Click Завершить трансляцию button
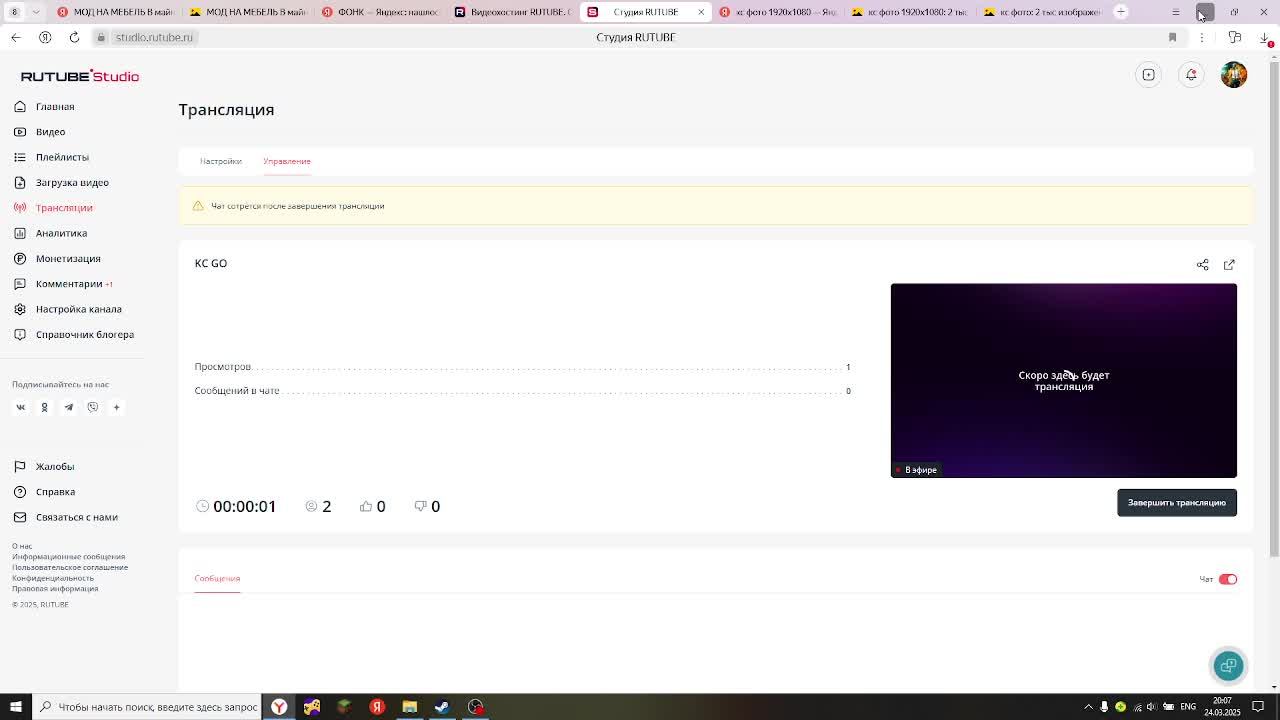1280x720 pixels. click(x=1177, y=502)
